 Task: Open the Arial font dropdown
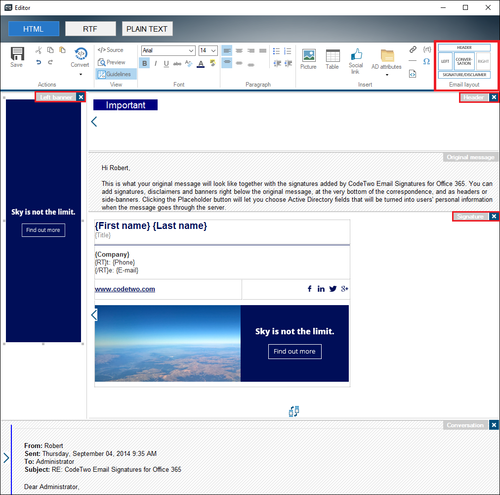(x=168, y=50)
